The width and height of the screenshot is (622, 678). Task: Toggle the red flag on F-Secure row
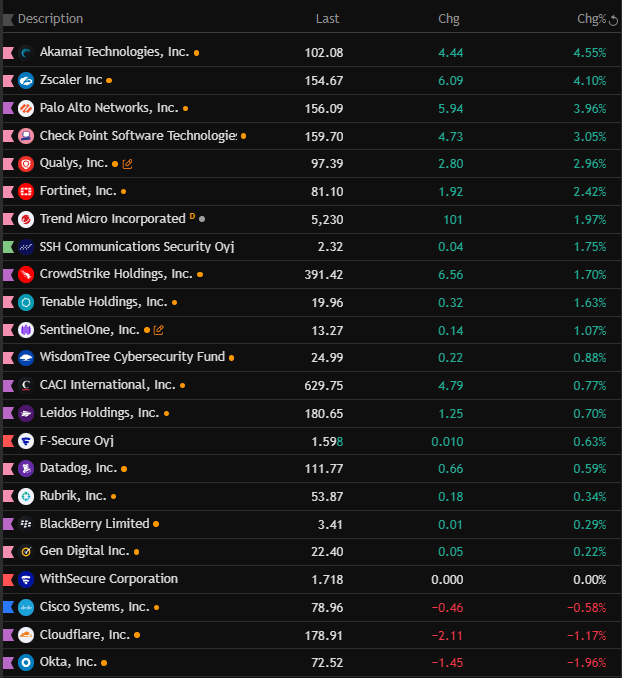coord(8,441)
